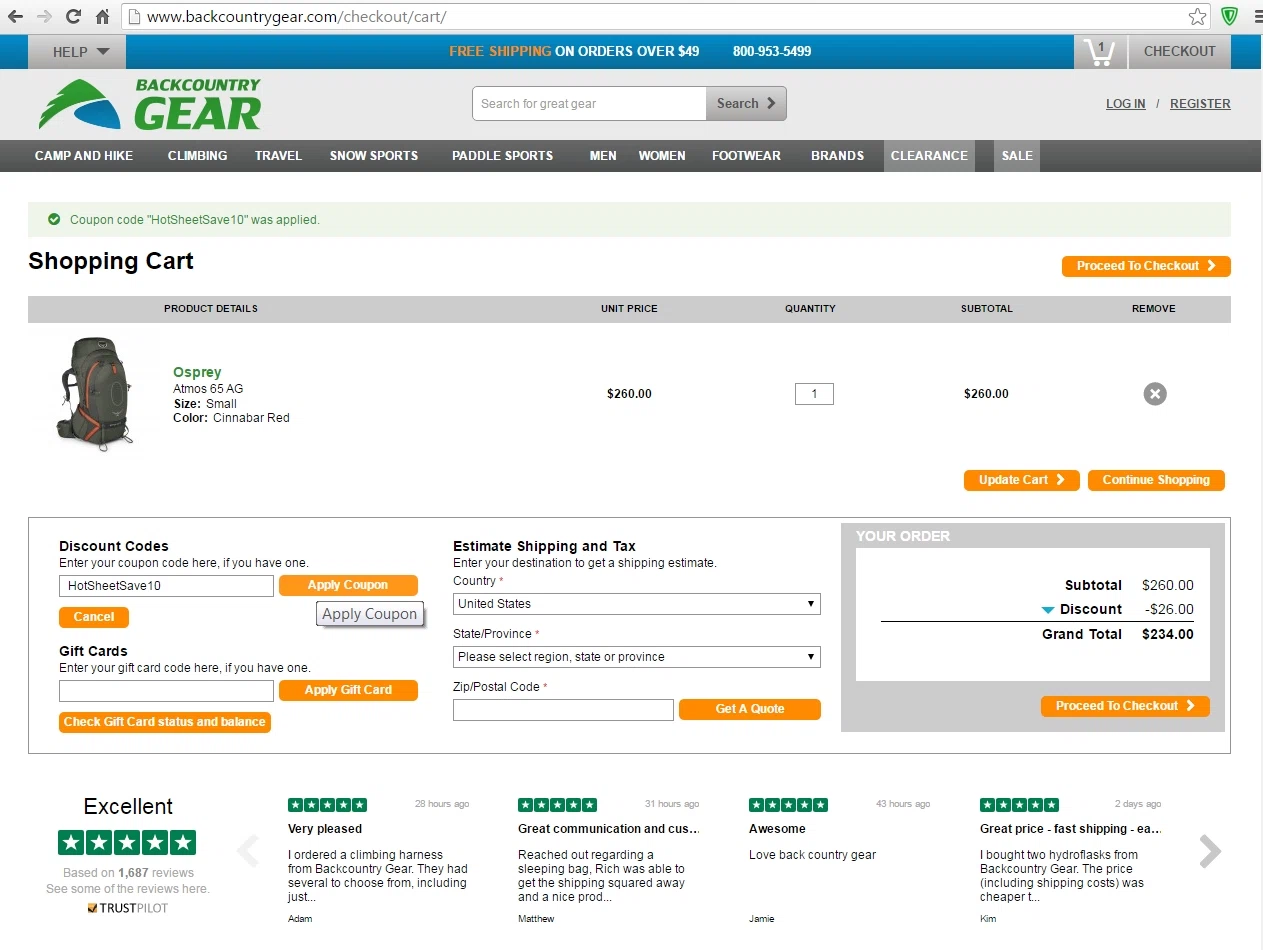Screen dimensions: 1263x950
Task: Click the quantity field for Osprey
Action: tap(814, 394)
